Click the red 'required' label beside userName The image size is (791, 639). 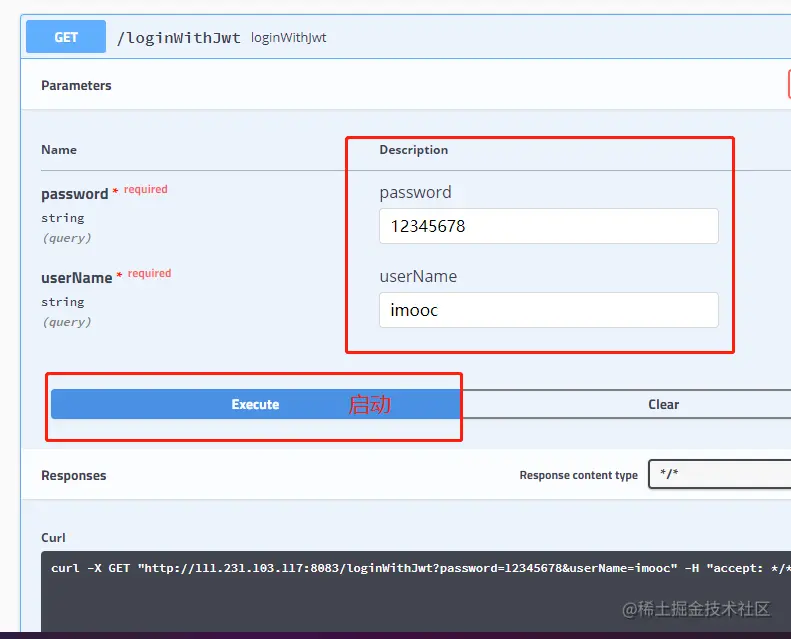(x=149, y=273)
